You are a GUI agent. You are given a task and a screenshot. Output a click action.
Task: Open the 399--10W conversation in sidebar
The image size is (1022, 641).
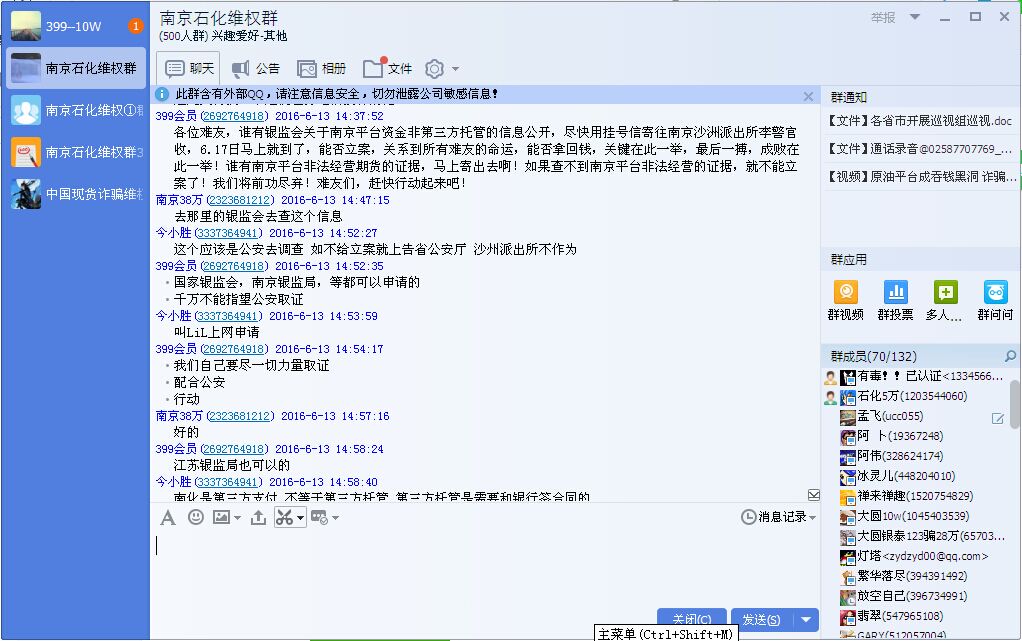pyautogui.click(x=76, y=26)
